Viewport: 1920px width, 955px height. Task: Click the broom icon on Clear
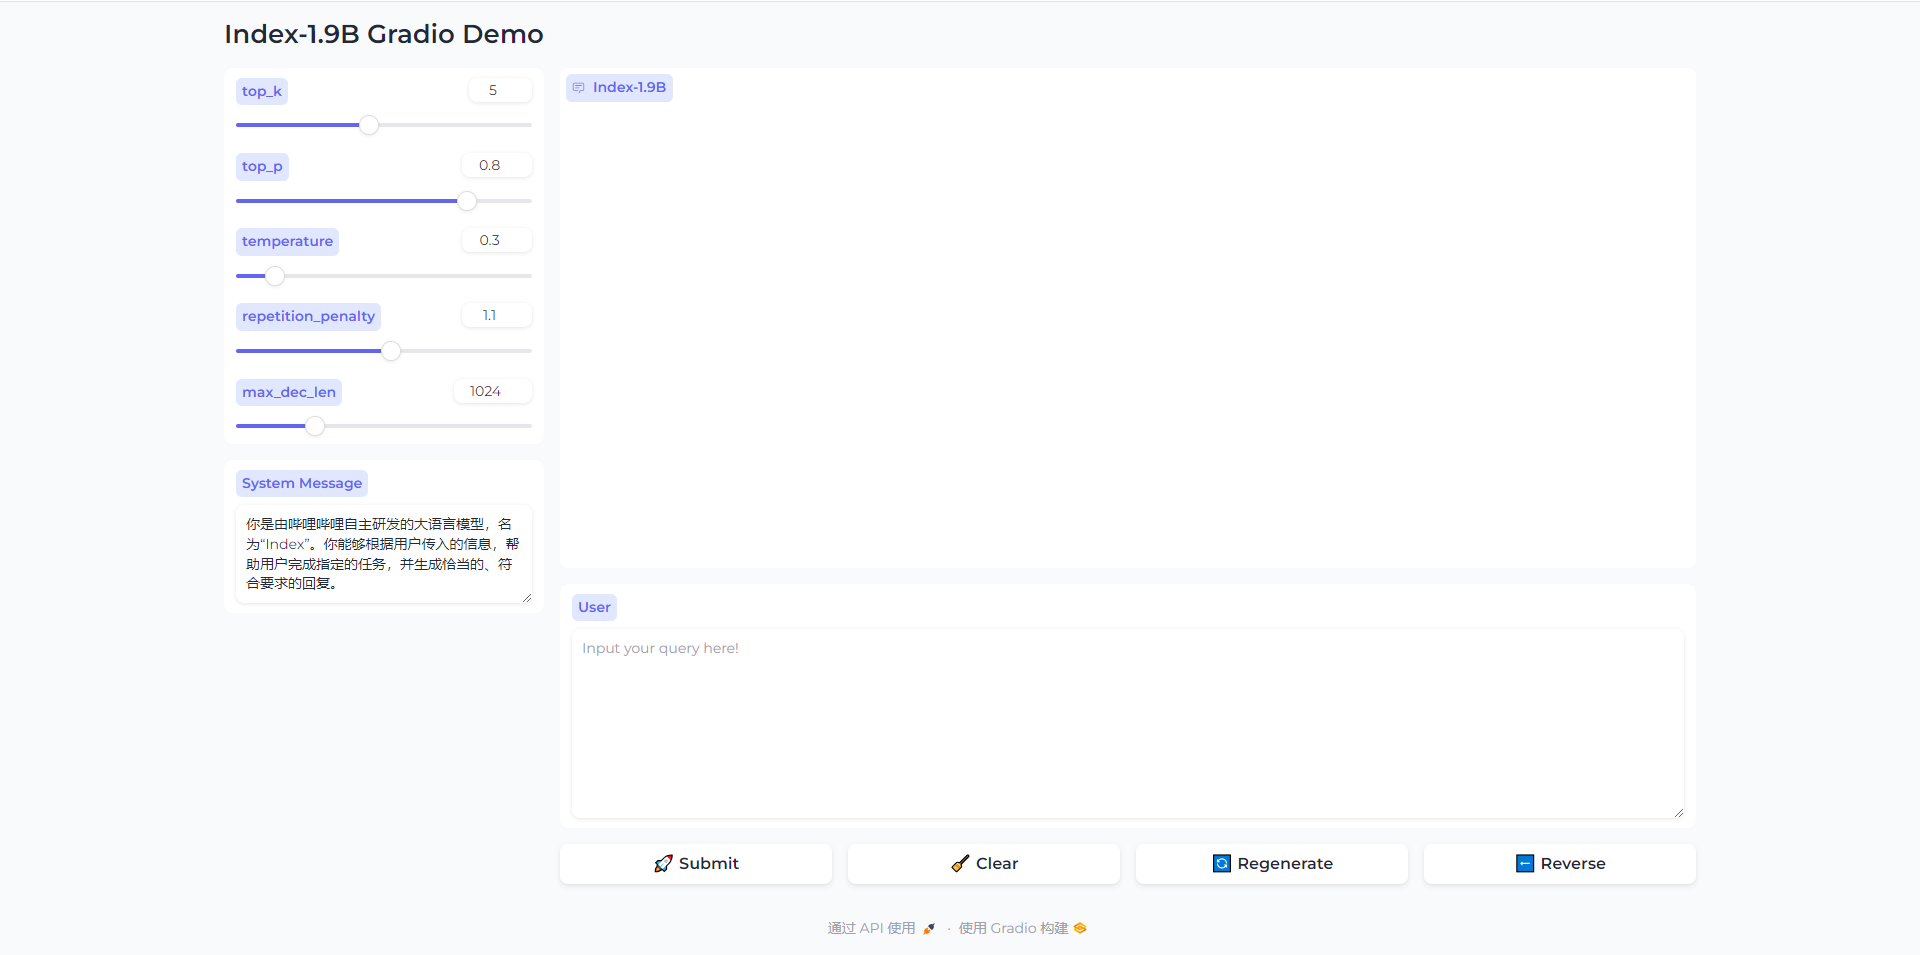(x=960, y=863)
